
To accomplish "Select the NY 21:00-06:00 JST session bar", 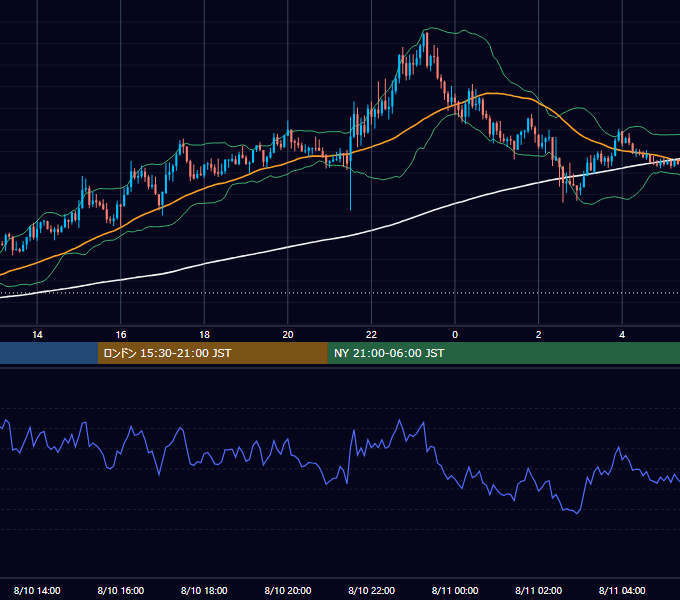I will click(503, 353).
